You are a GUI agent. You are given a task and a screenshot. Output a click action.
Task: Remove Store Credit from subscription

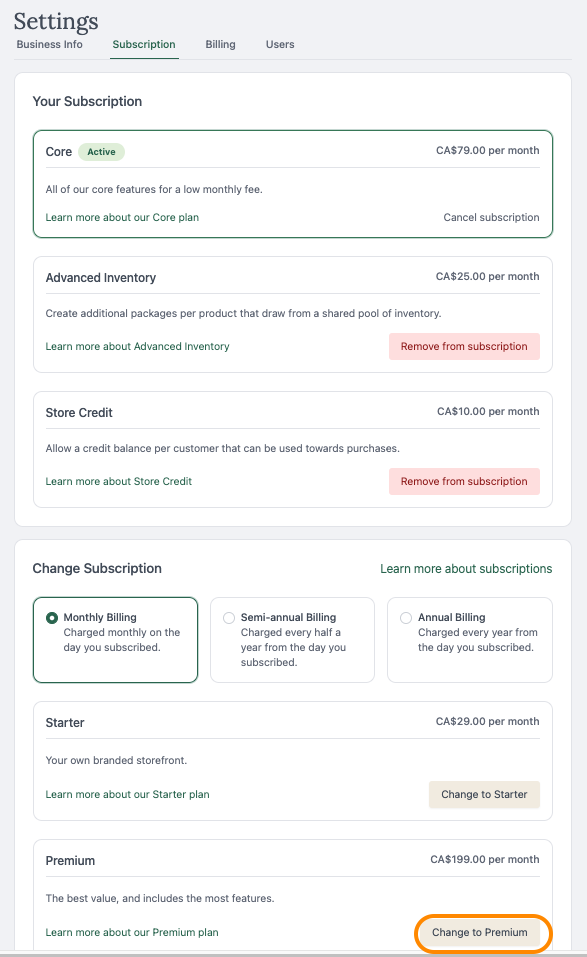(464, 482)
